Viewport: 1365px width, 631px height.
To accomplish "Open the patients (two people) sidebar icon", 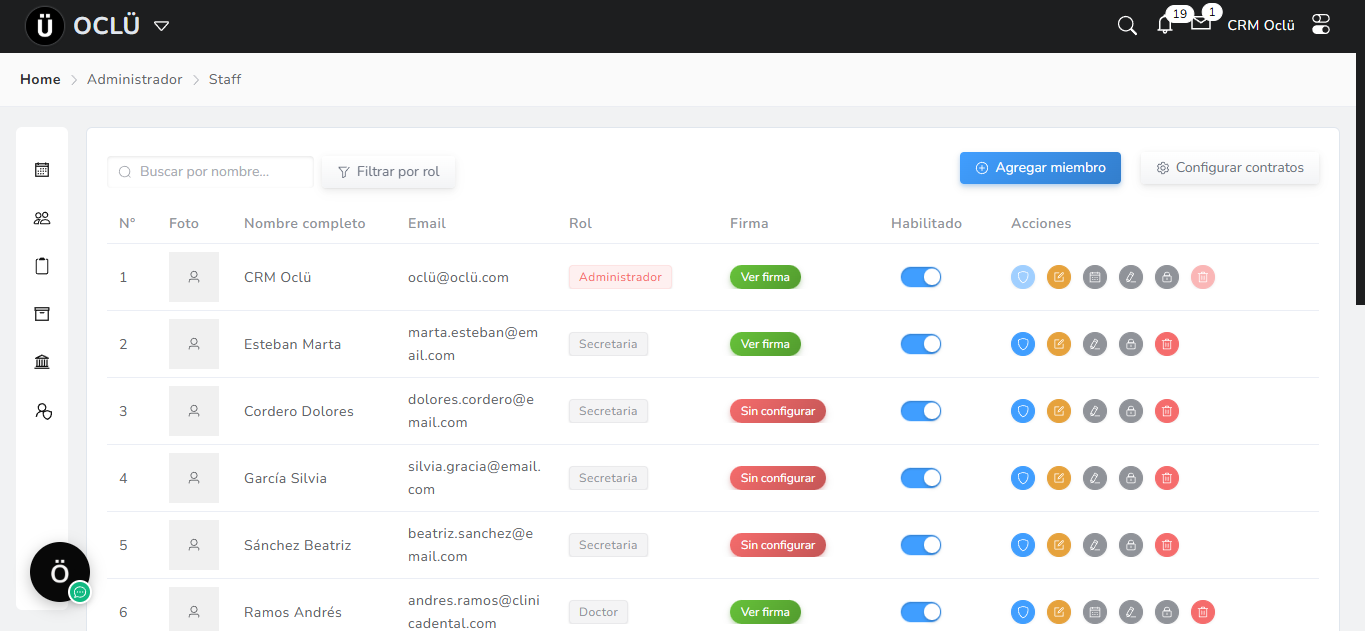I will click(42, 218).
